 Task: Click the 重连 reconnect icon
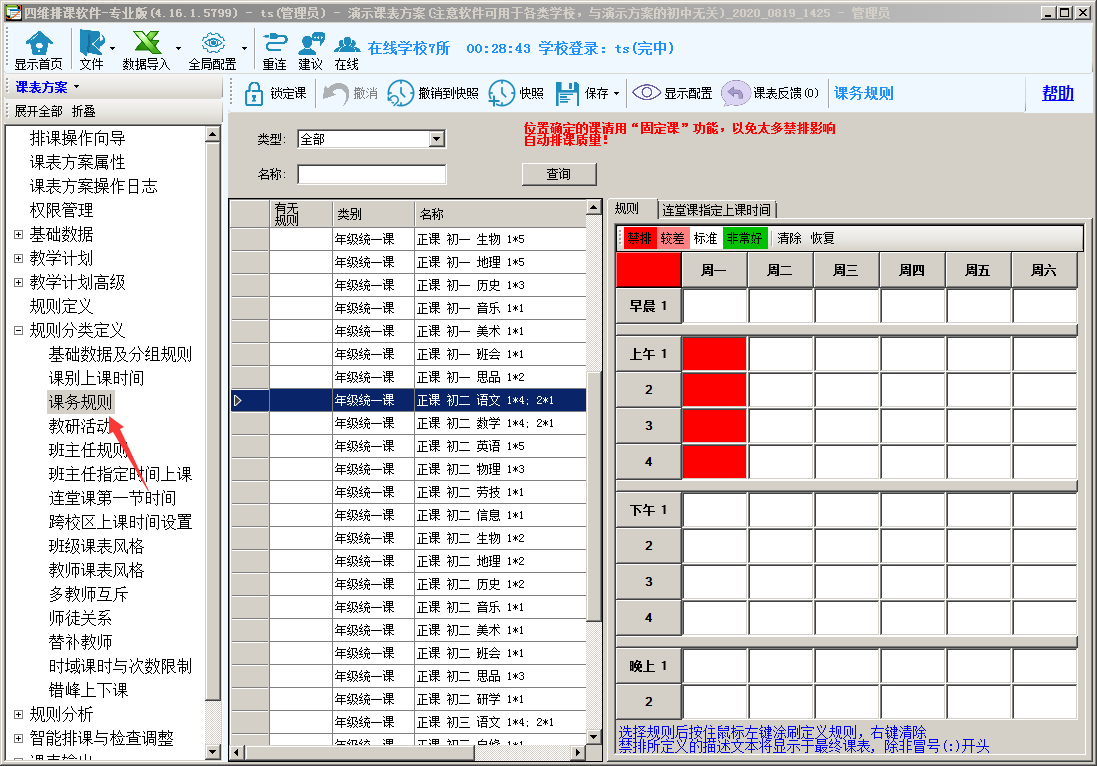pos(274,44)
